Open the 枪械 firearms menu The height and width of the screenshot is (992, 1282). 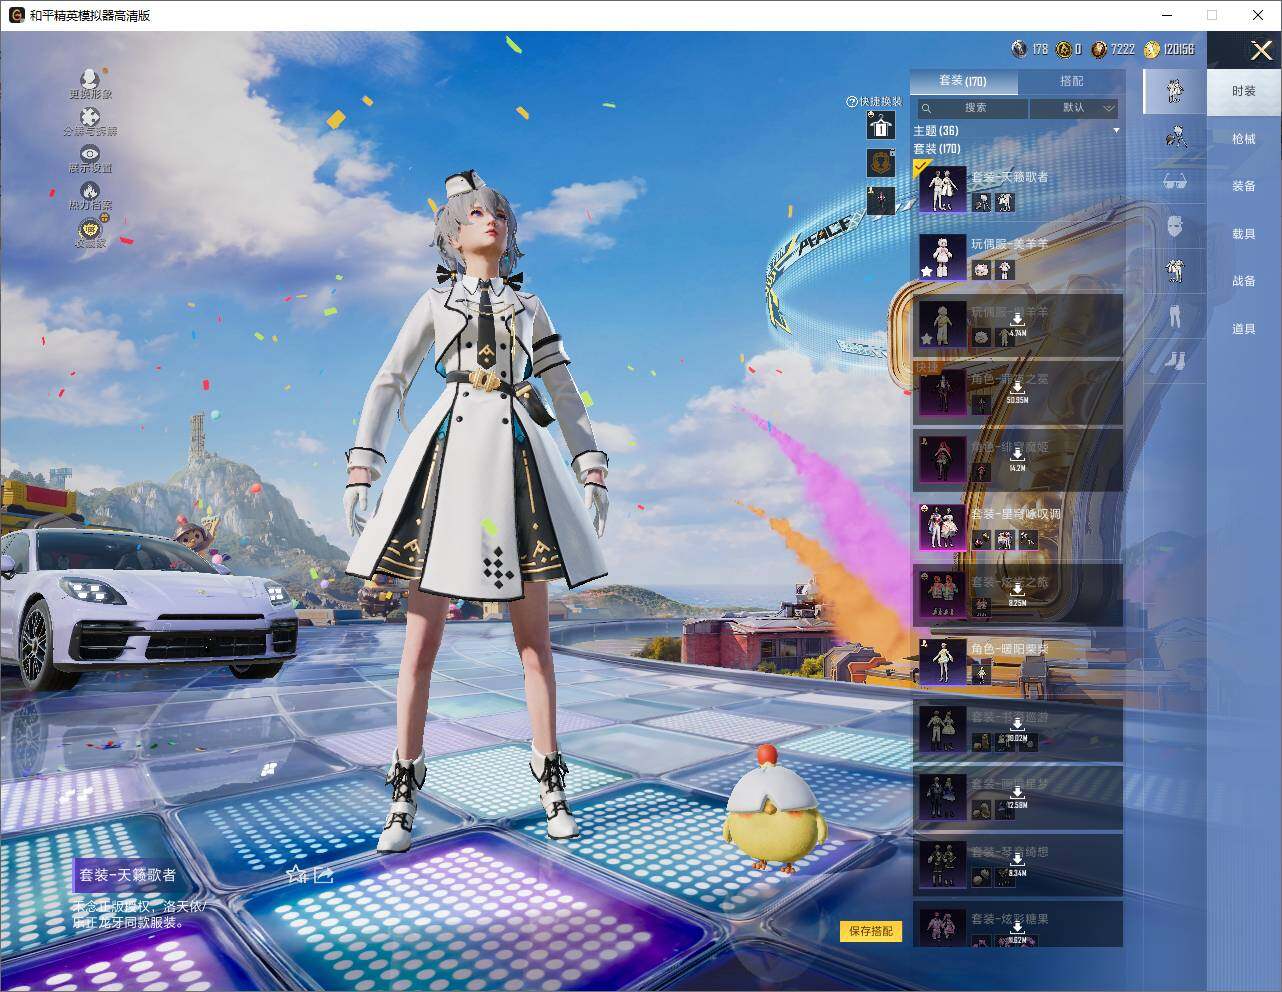tap(1244, 139)
